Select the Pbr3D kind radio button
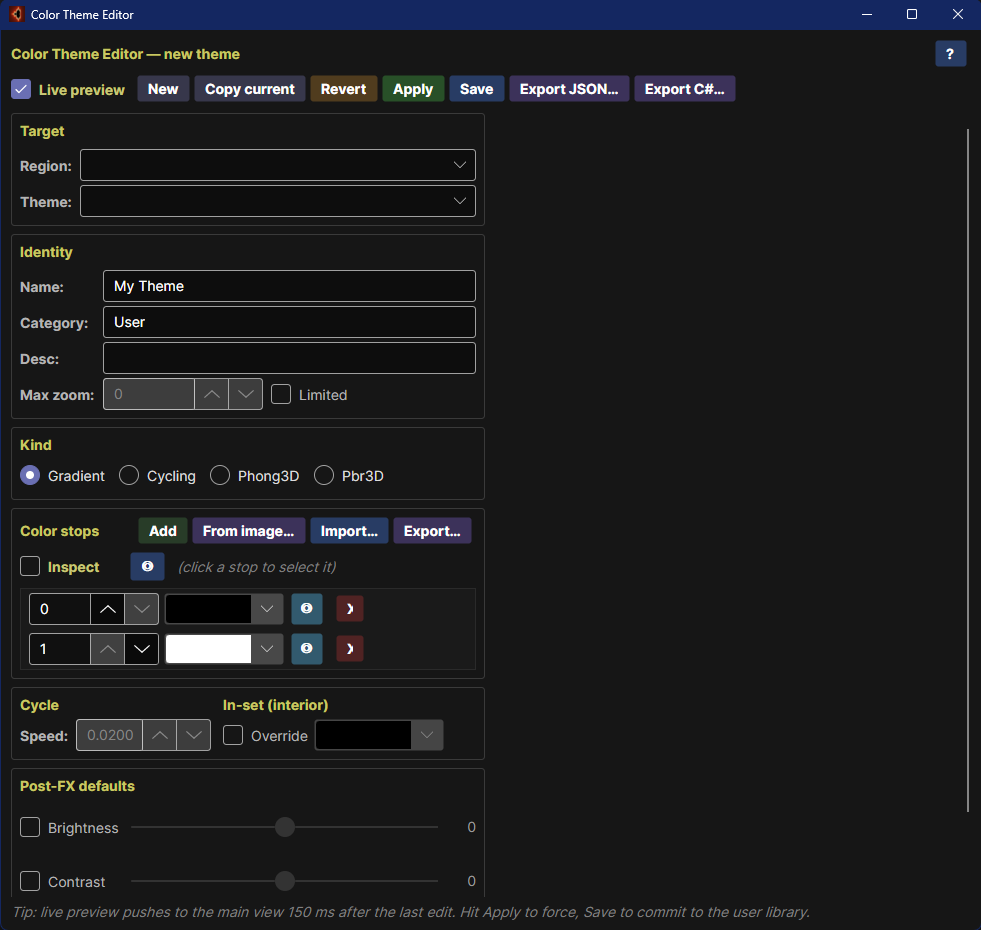Screen dimensions: 981x930 (323, 476)
